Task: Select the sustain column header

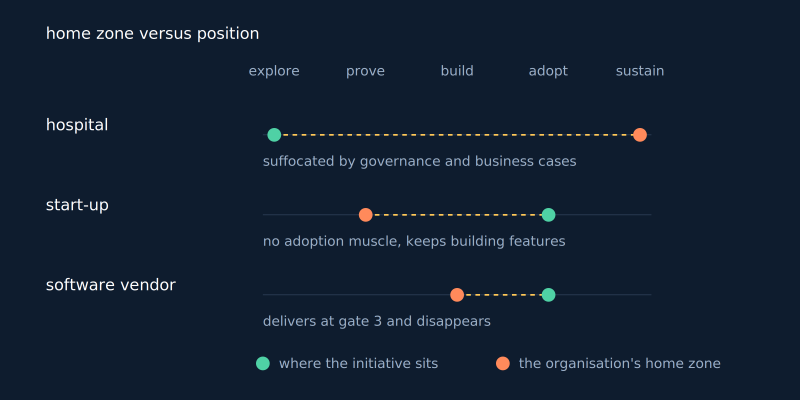Action: click(640, 71)
